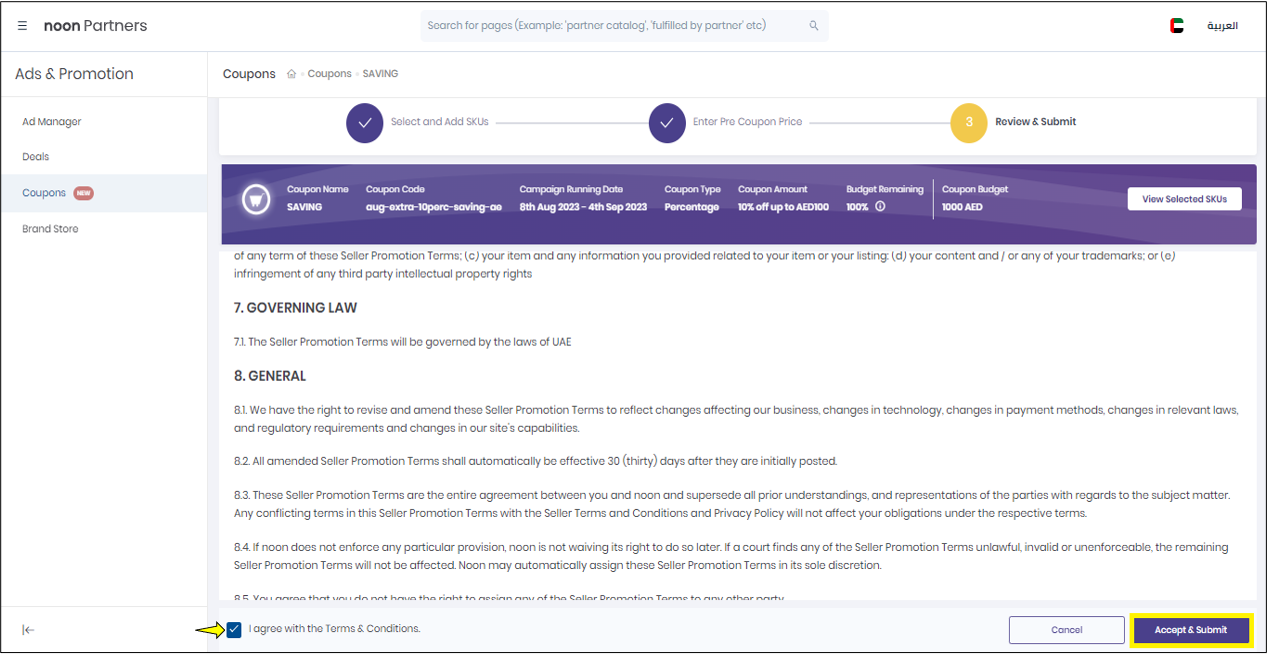Click the Cancel button
The width and height of the screenshot is (1267, 655).
click(x=1067, y=630)
